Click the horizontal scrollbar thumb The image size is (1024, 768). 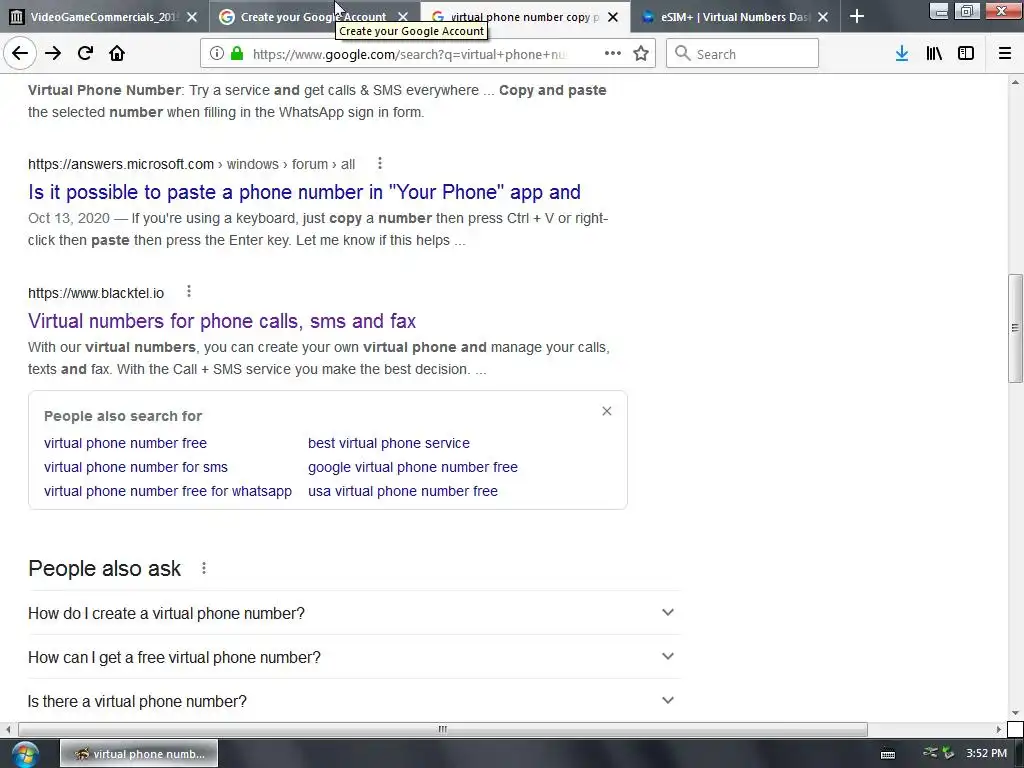443,729
